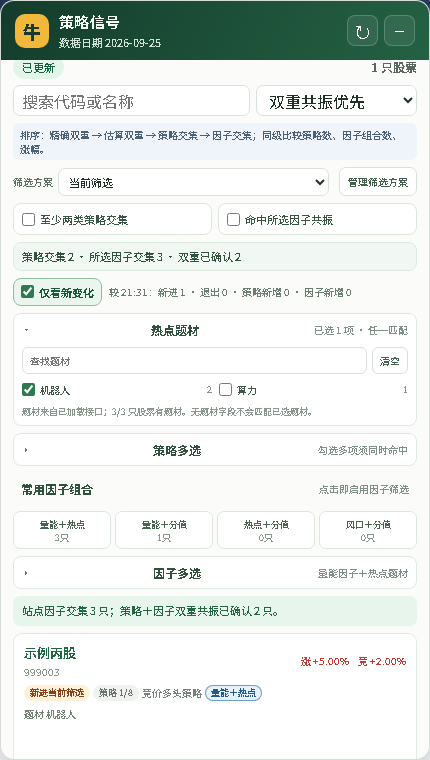Enable 至少两类策略交集 checkbox

(29, 220)
